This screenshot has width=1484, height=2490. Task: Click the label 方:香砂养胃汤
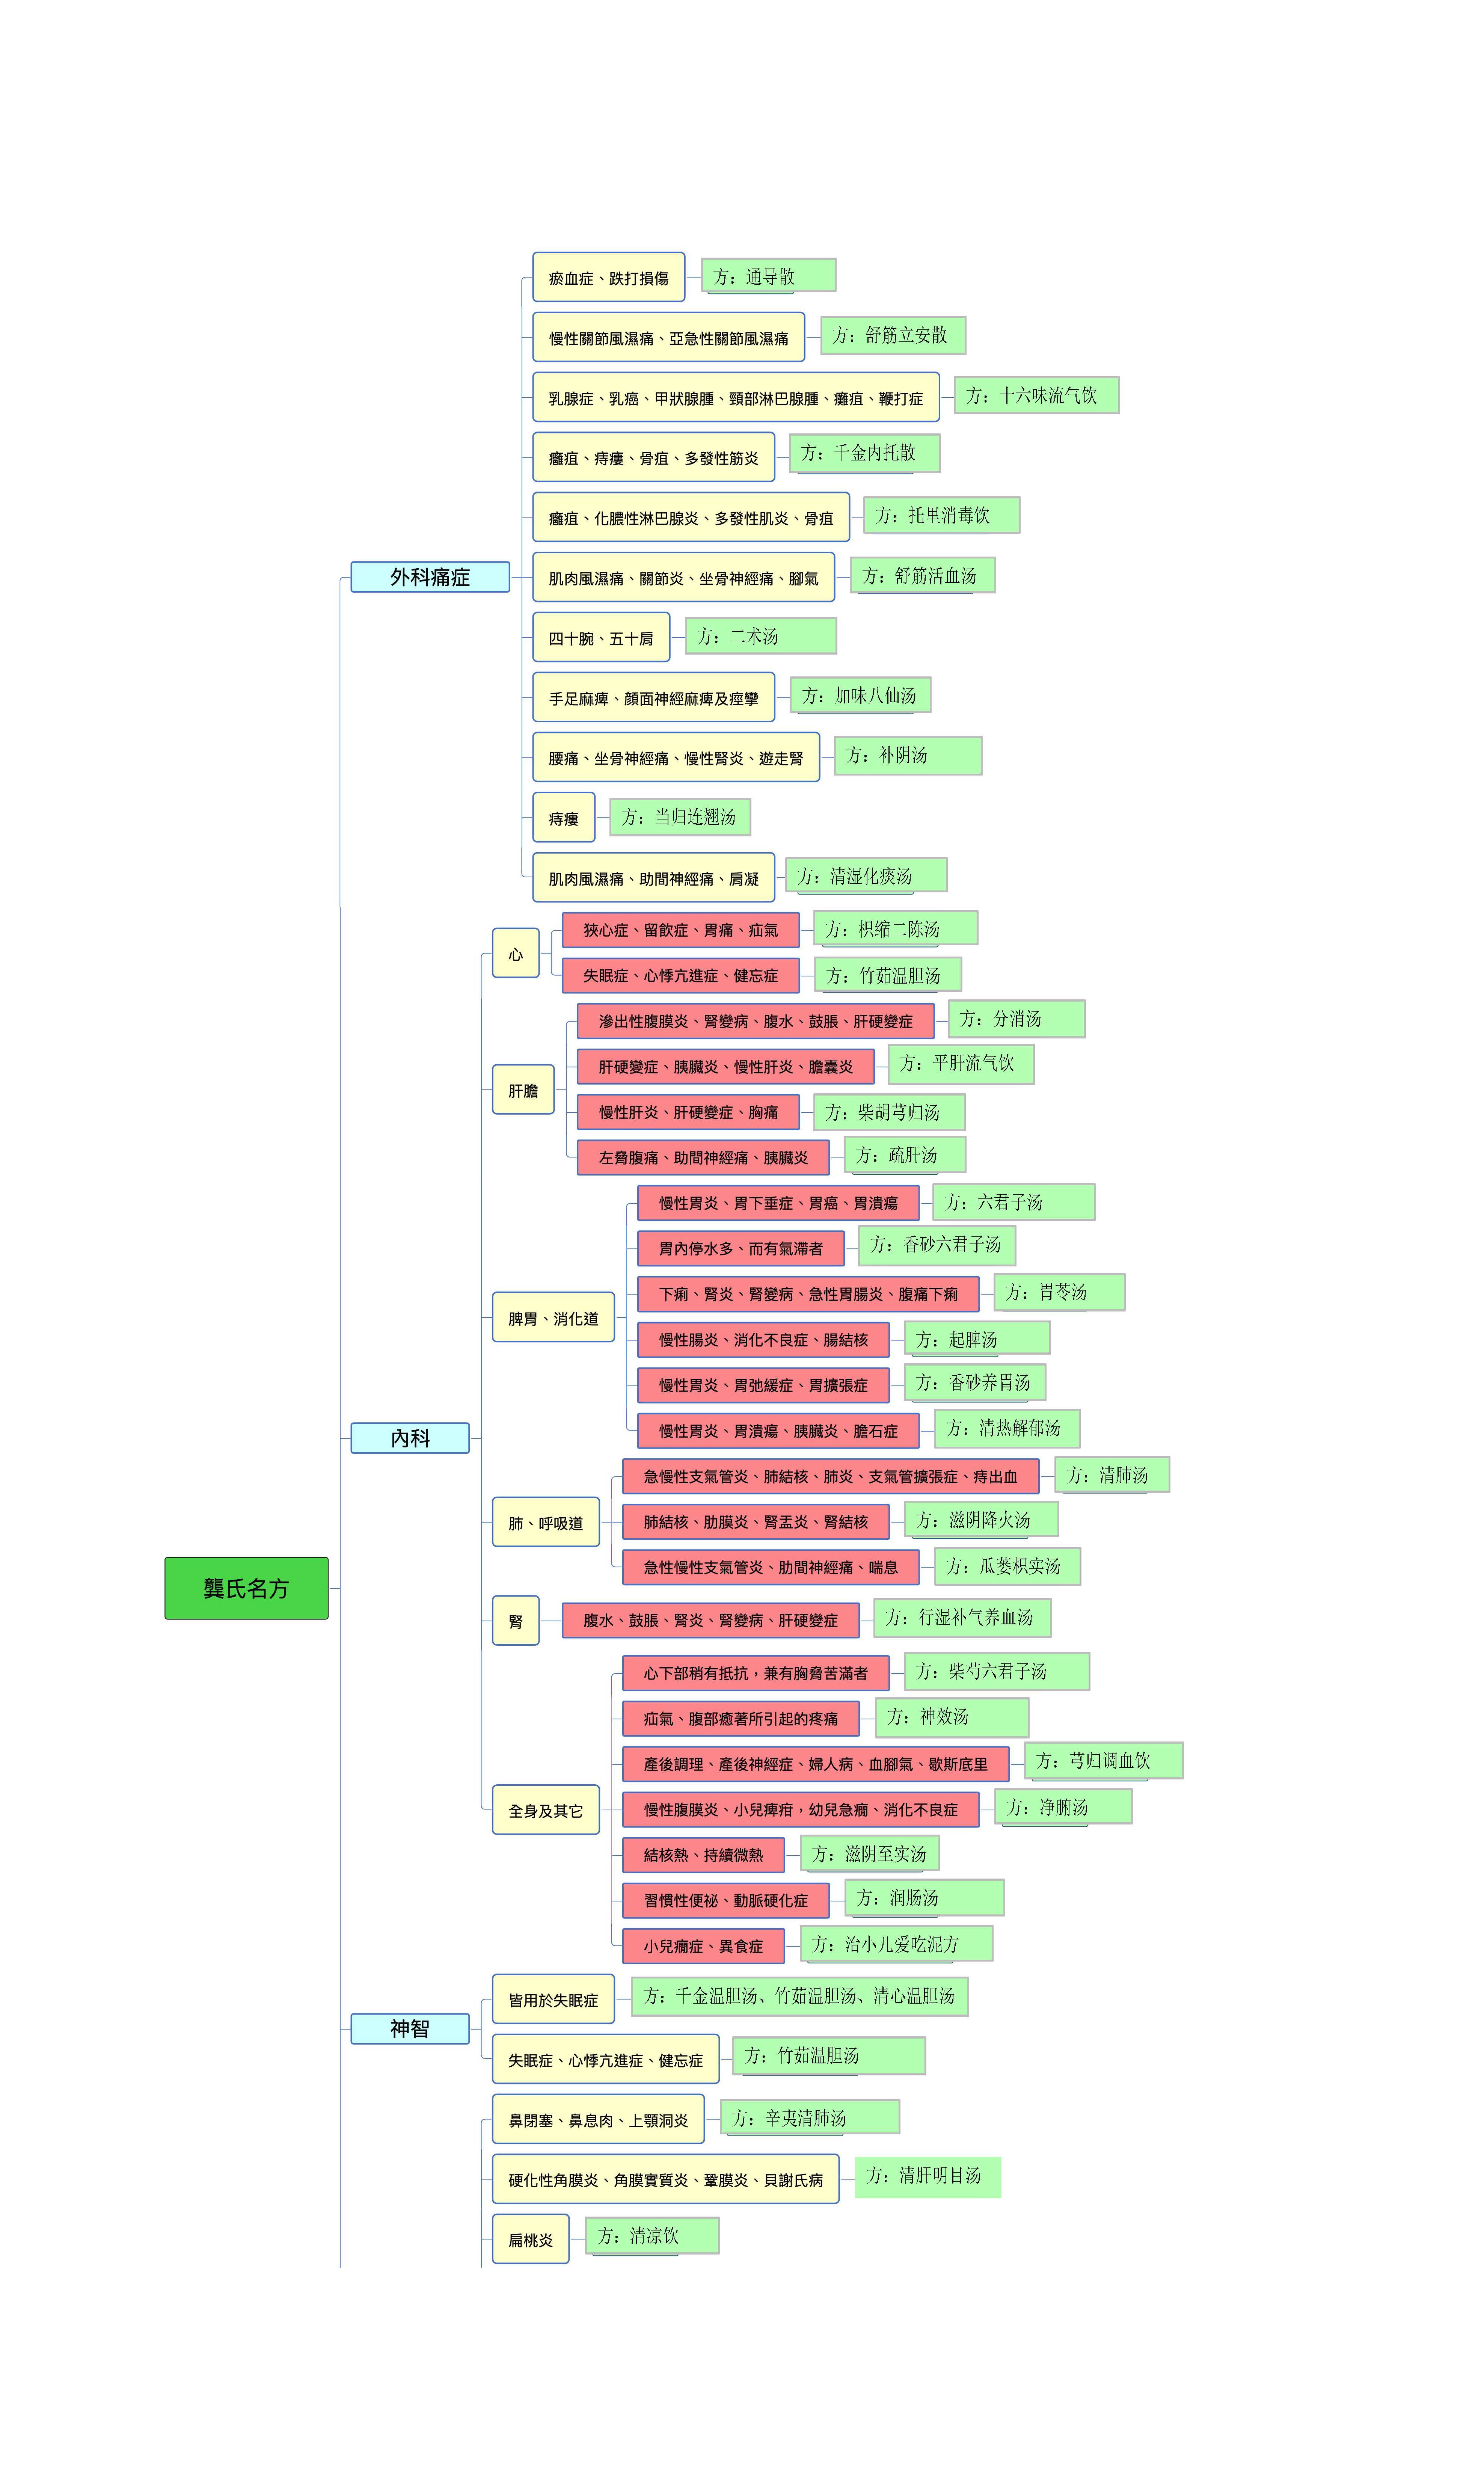pyautogui.click(x=975, y=1383)
